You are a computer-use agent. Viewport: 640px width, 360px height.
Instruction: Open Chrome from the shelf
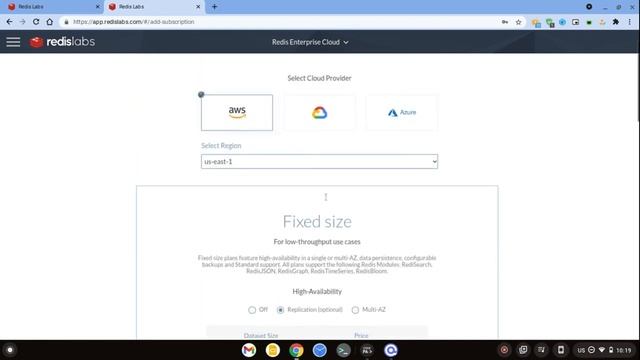pyautogui.click(x=296, y=350)
